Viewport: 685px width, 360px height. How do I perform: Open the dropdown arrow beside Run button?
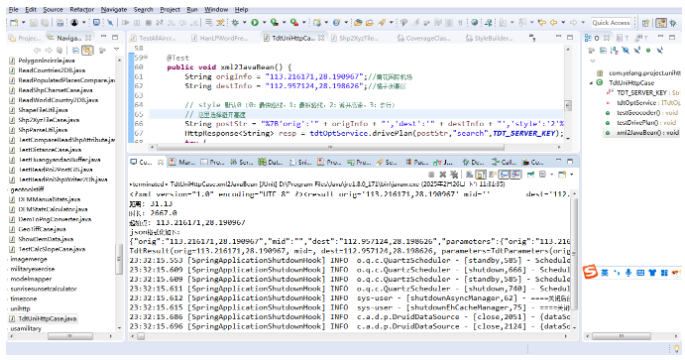coord(263,23)
